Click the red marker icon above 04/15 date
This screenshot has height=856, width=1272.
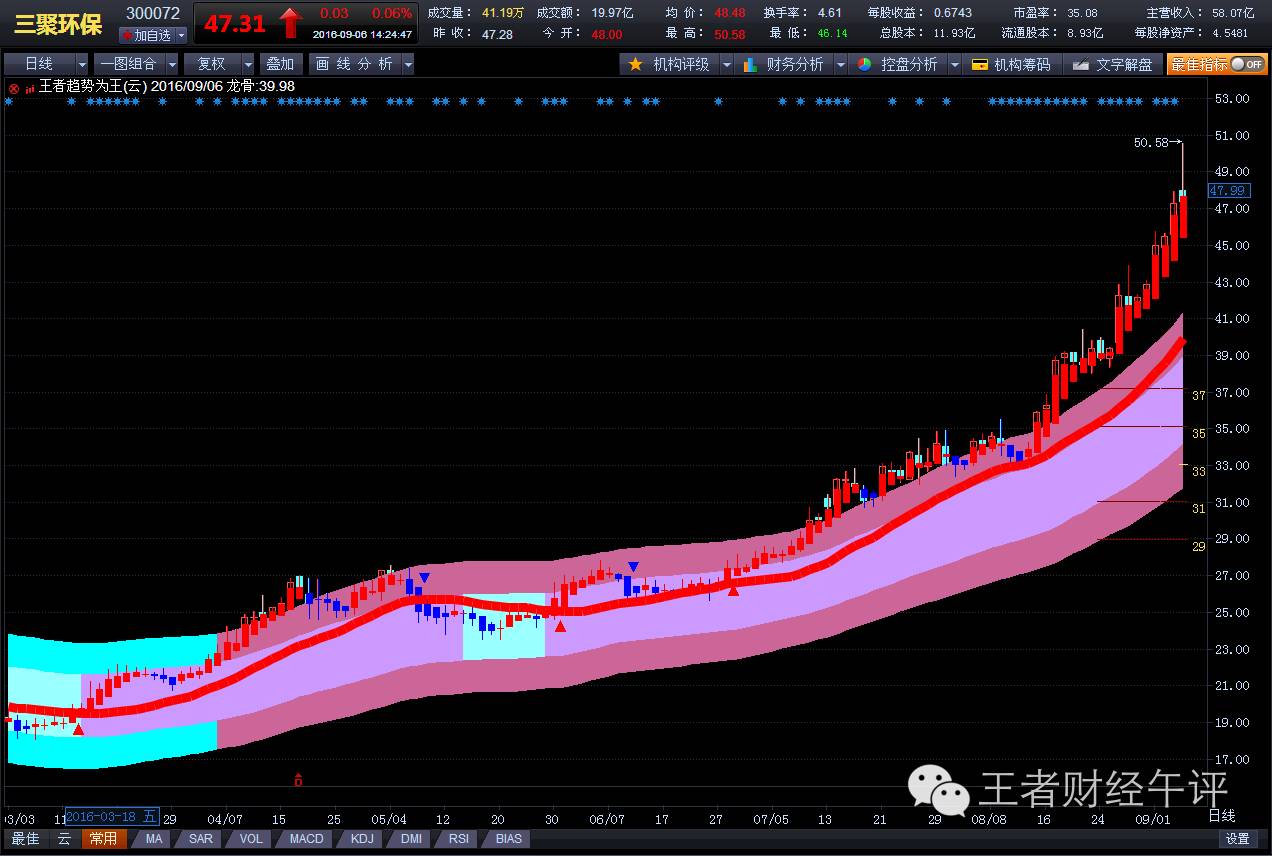click(x=298, y=779)
